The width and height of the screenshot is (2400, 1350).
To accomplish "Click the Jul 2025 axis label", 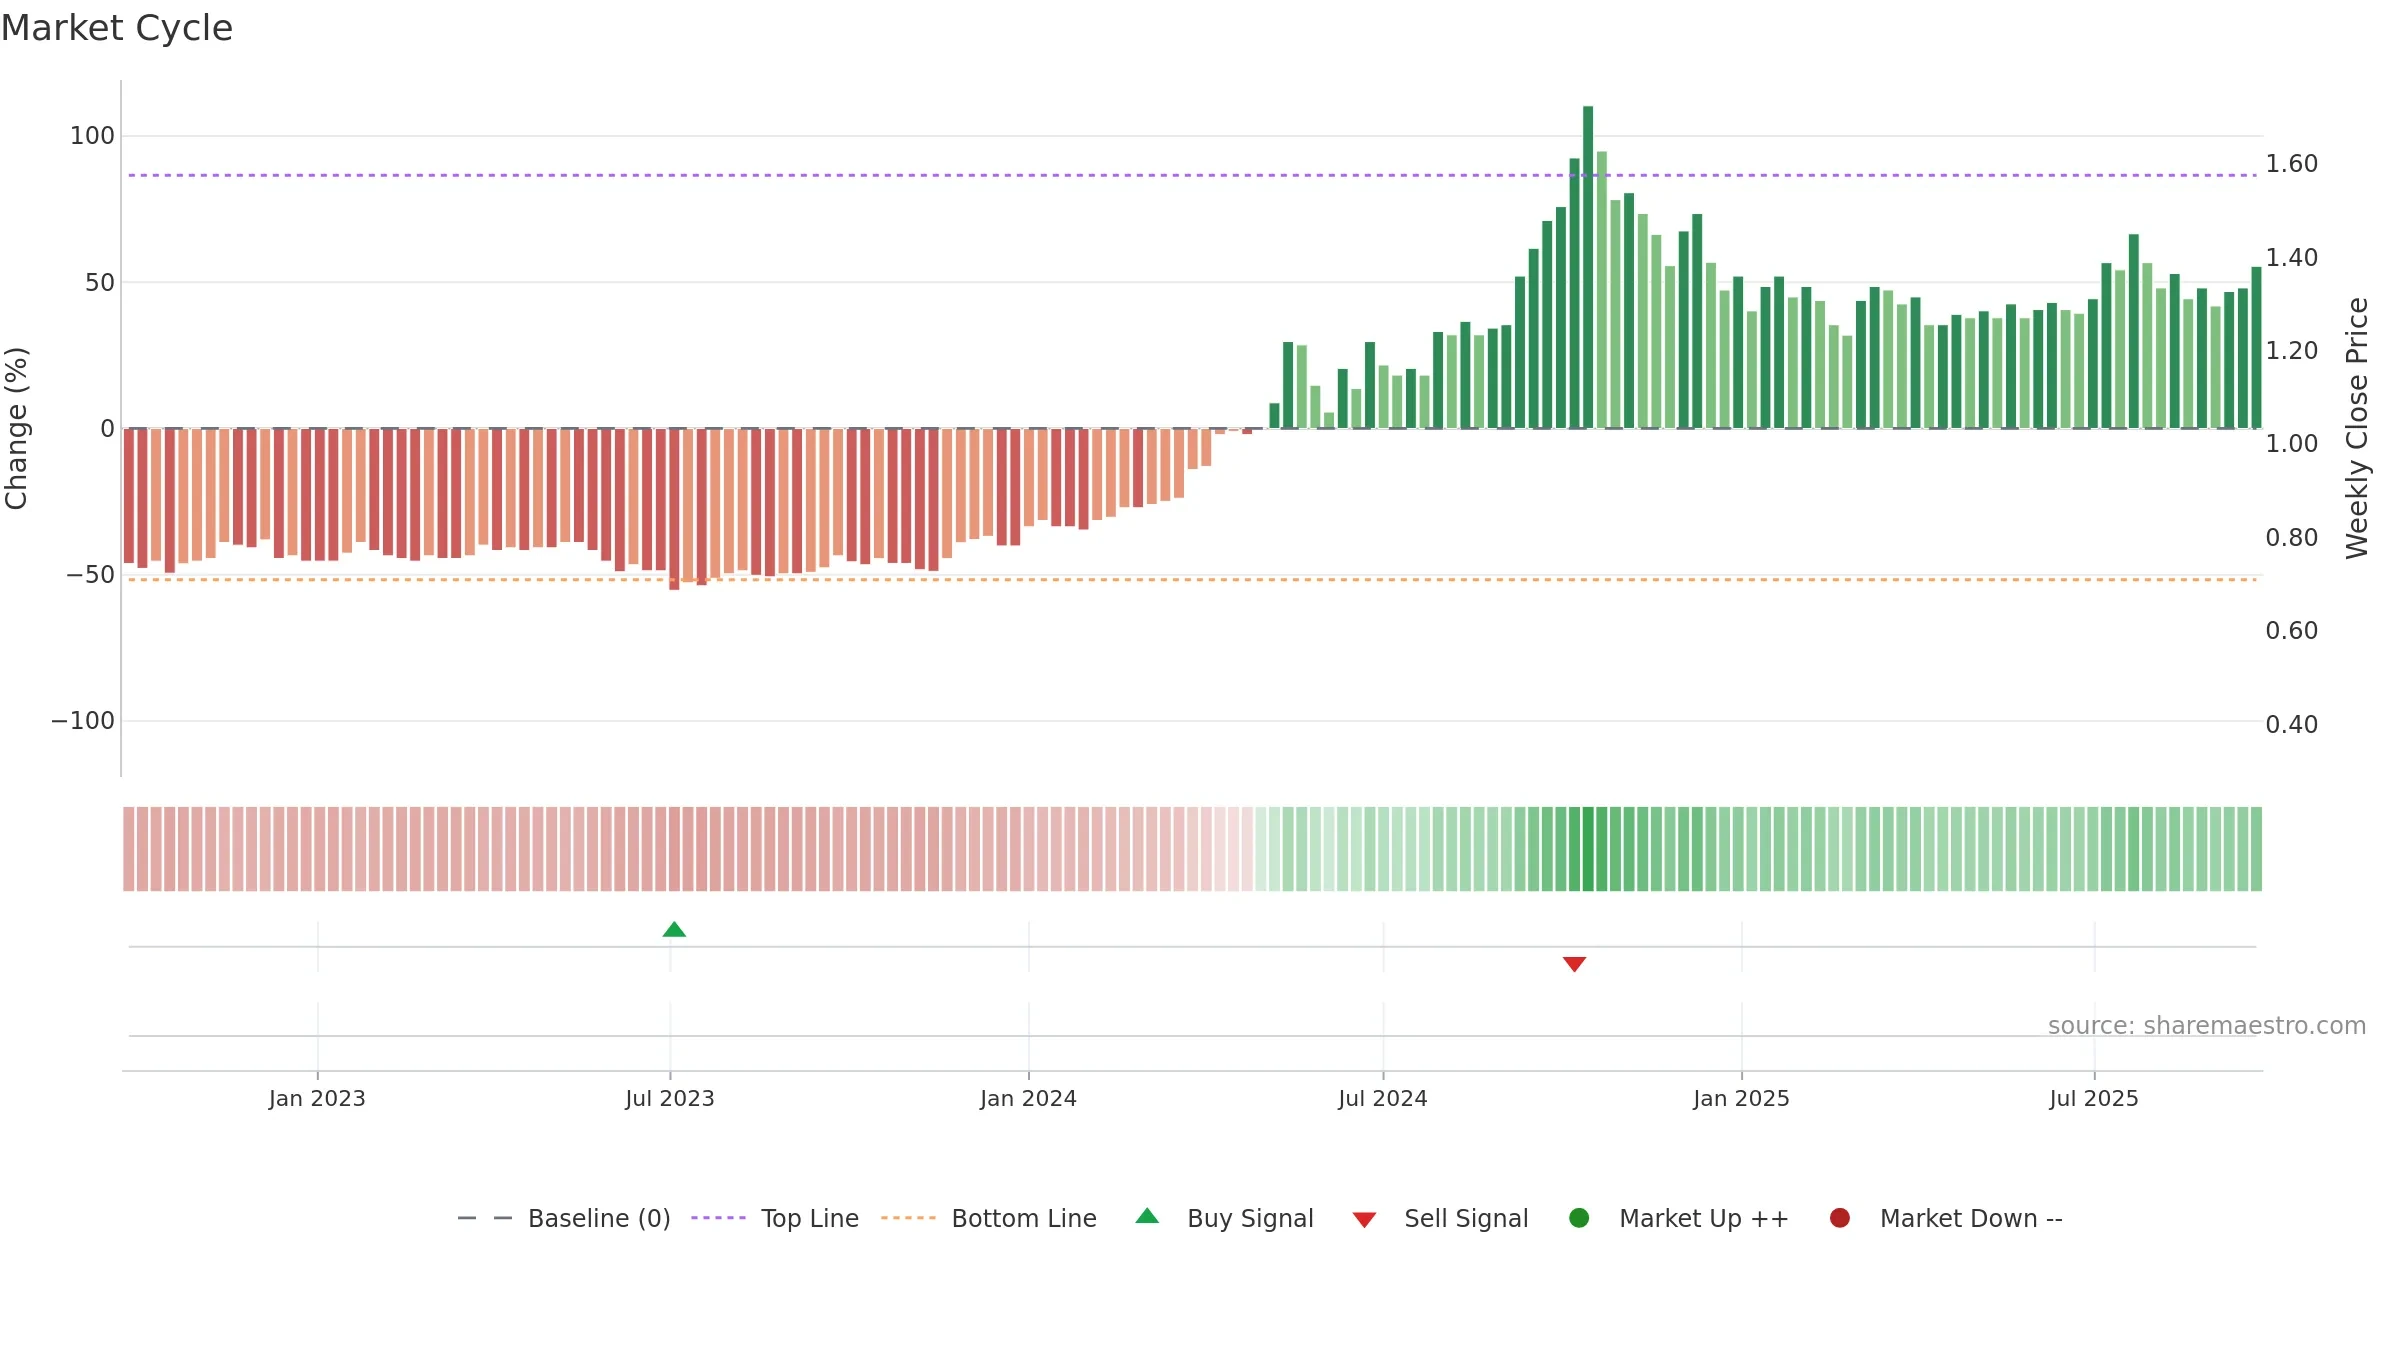I will coord(2094,1099).
